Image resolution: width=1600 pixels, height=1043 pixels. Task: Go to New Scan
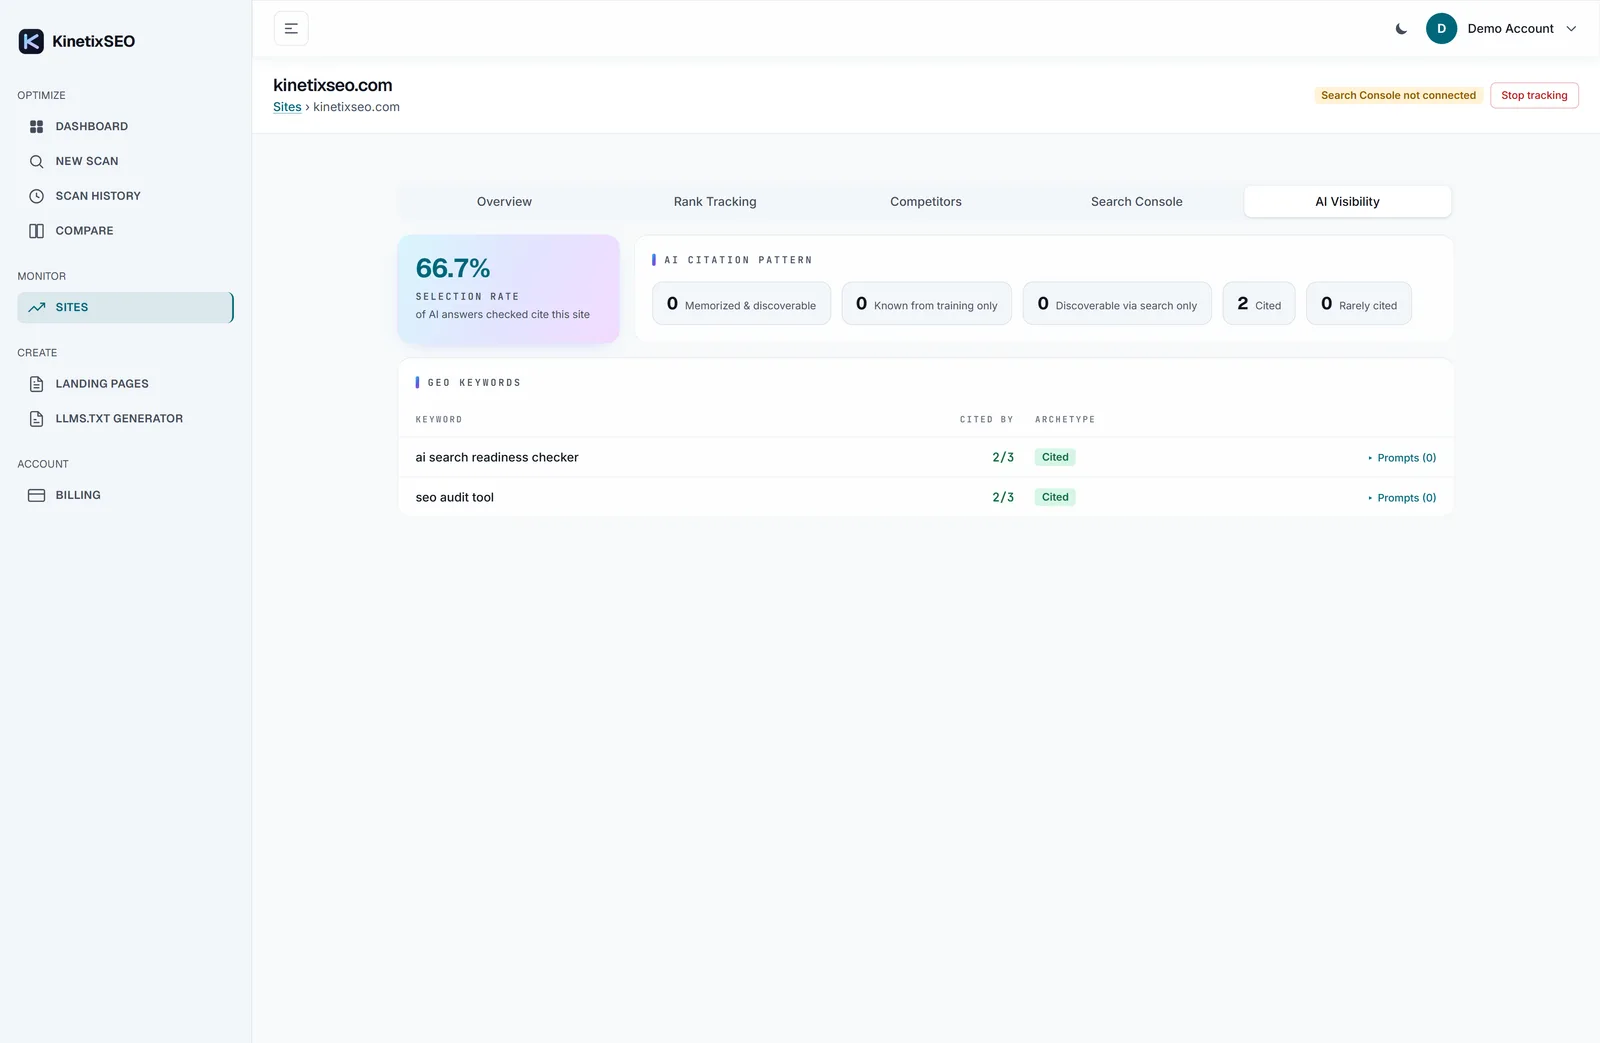125,161
